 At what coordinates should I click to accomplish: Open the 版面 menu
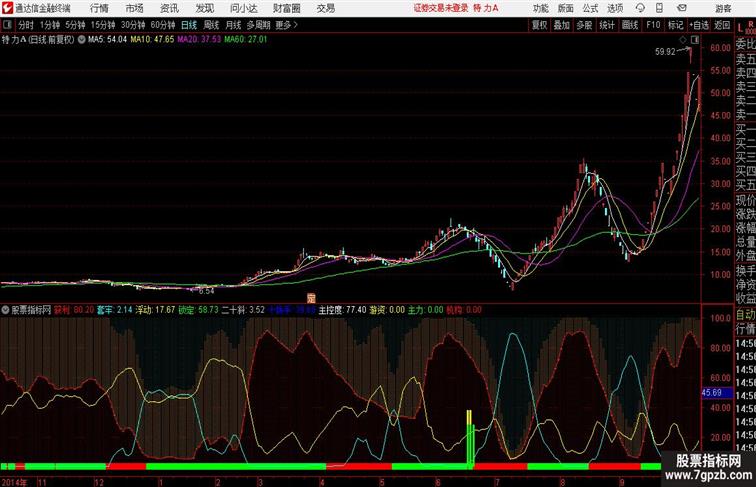pyautogui.click(x=566, y=8)
